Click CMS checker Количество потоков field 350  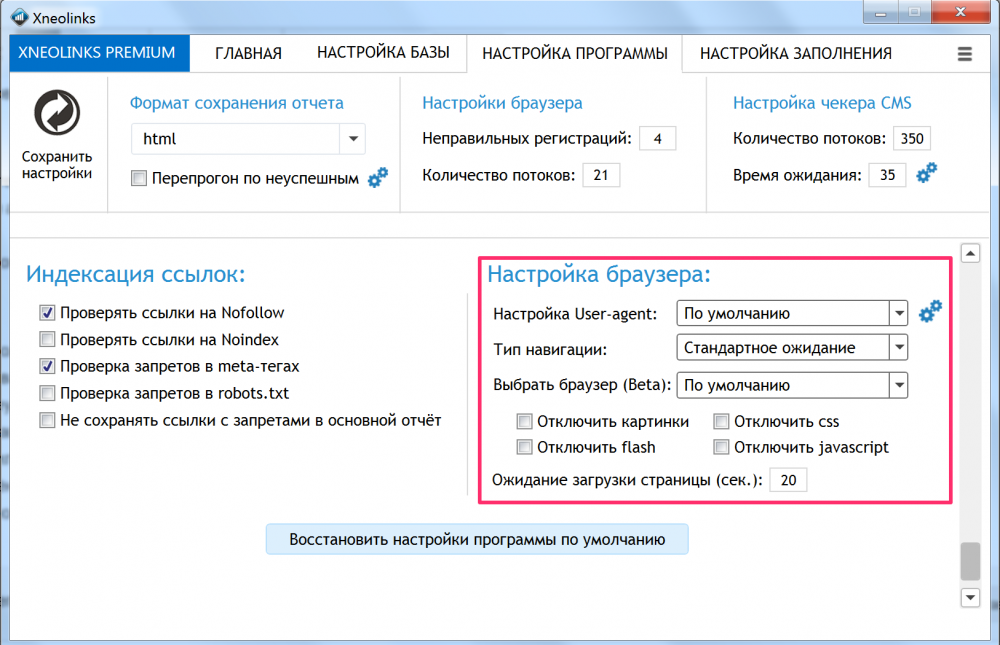912,138
